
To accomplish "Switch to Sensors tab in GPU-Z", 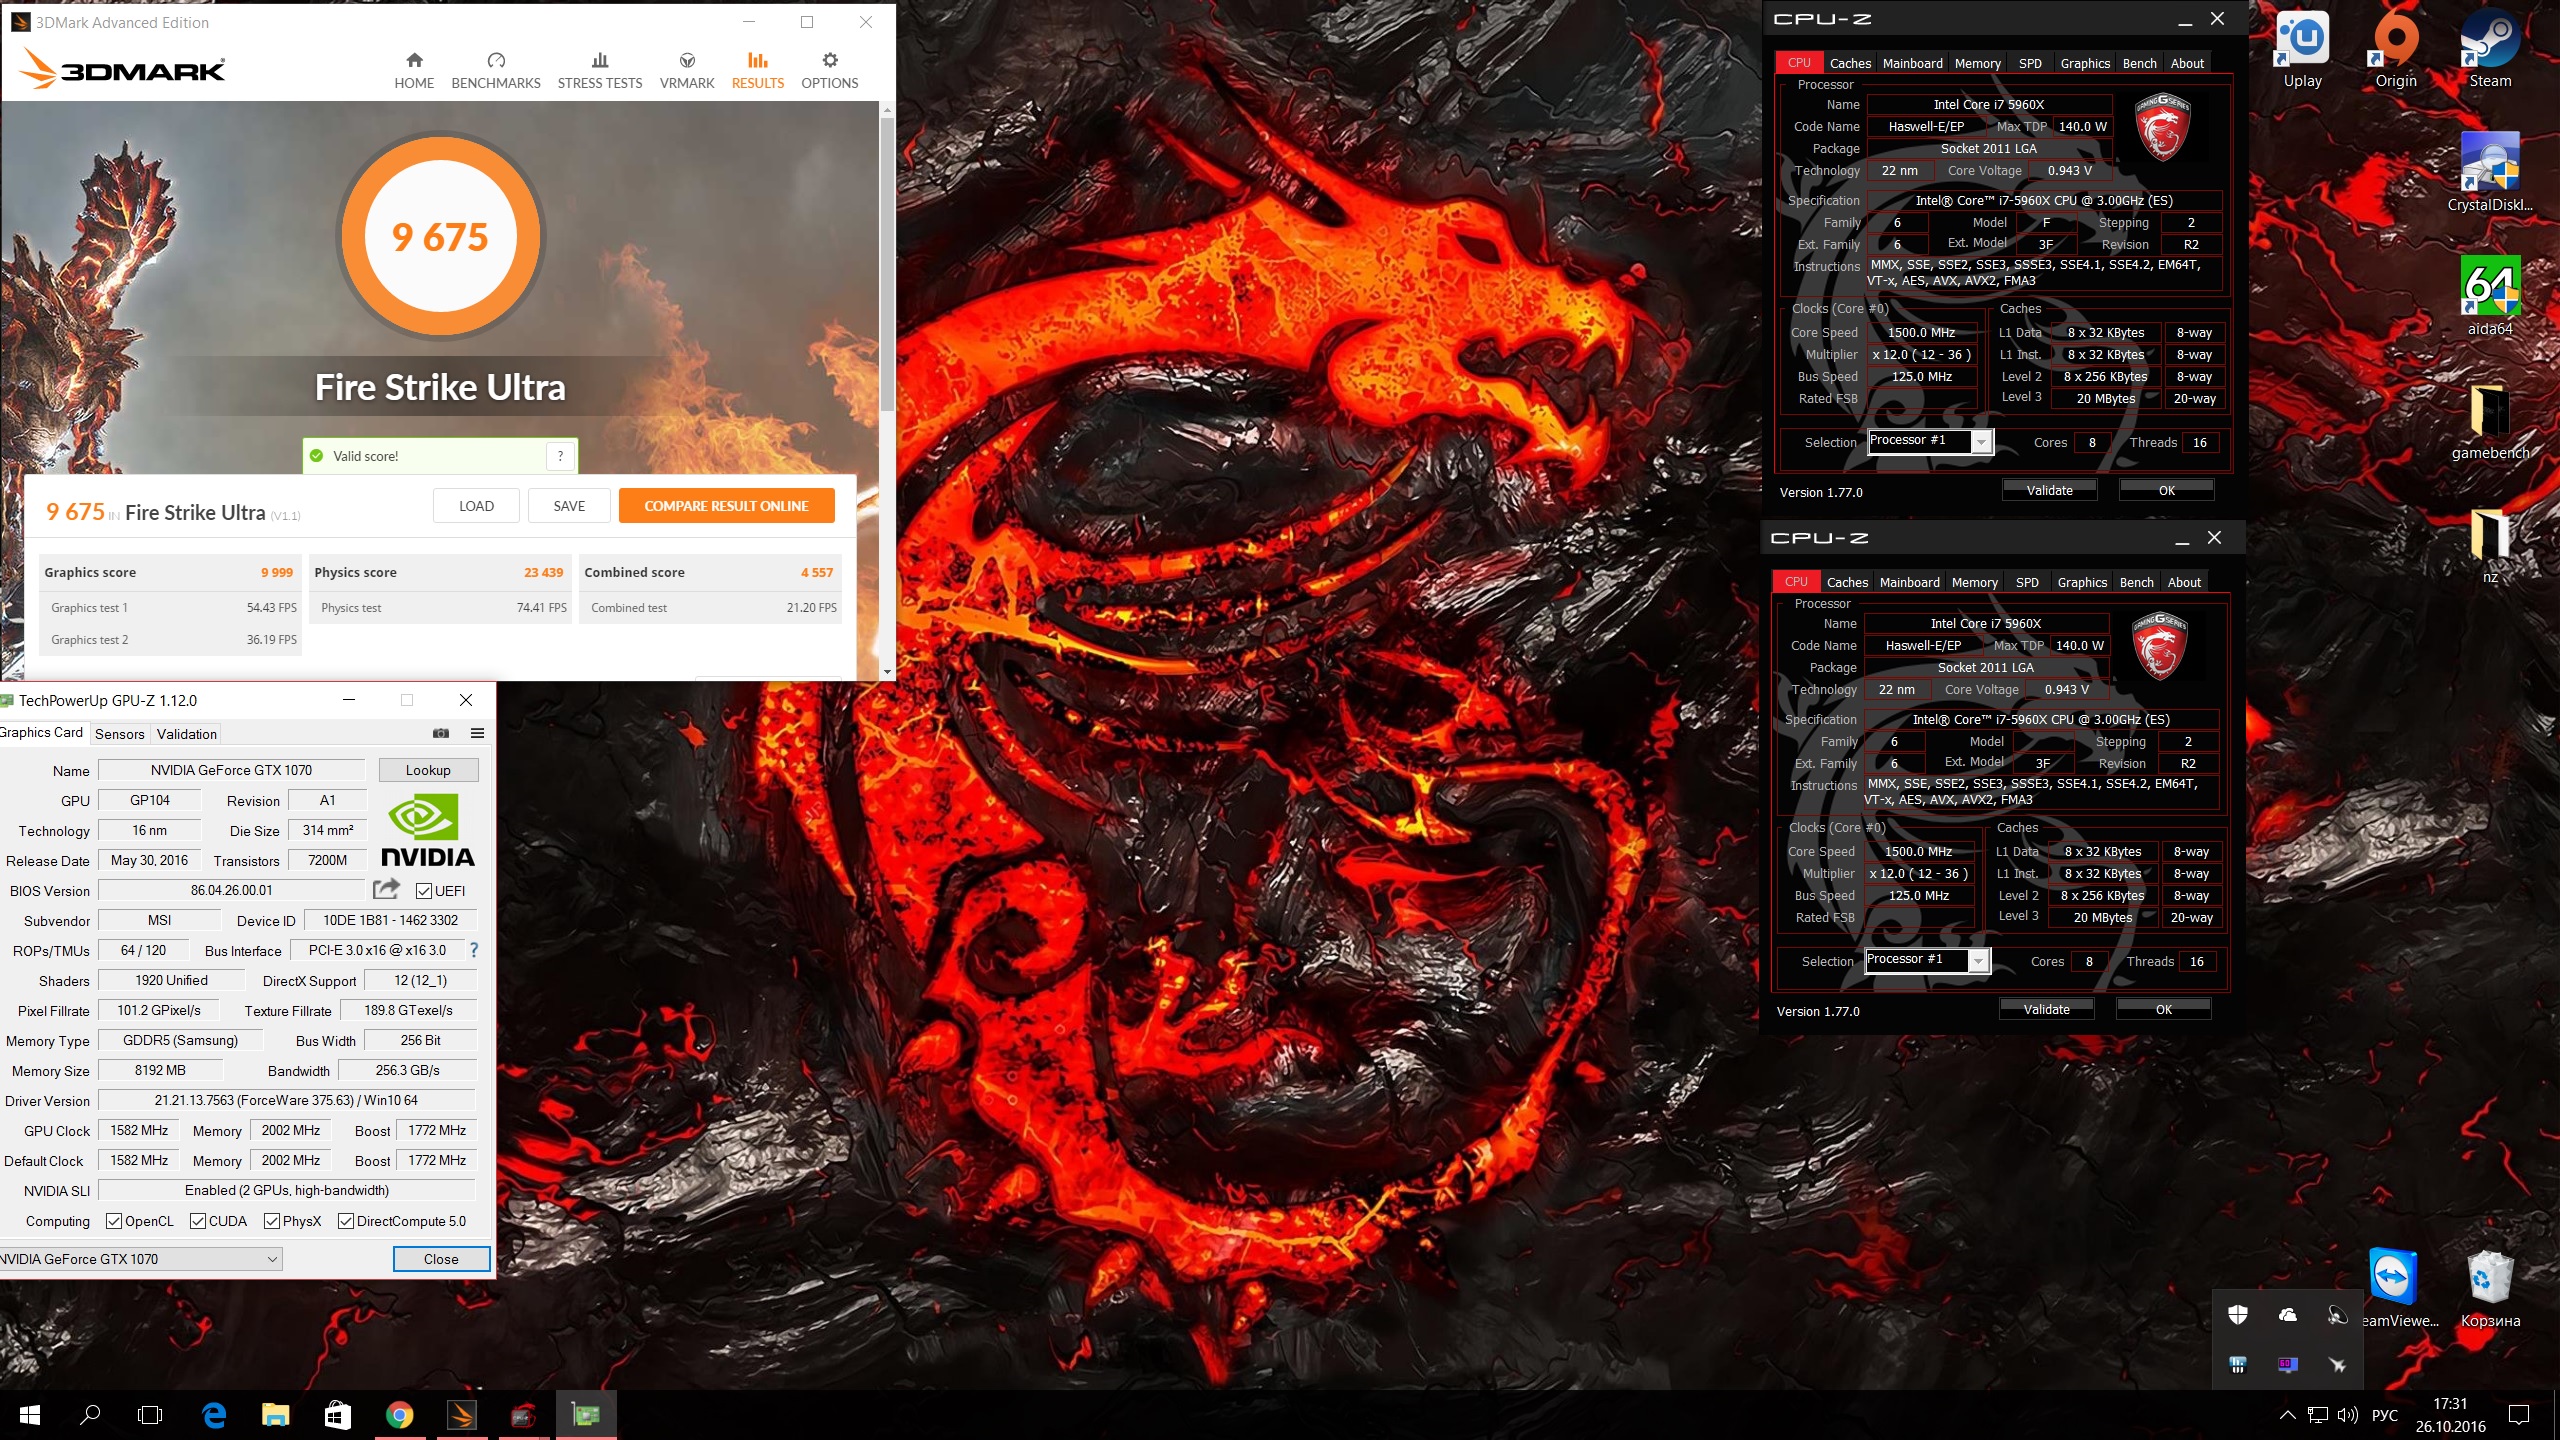I will click(x=120, y=734).
